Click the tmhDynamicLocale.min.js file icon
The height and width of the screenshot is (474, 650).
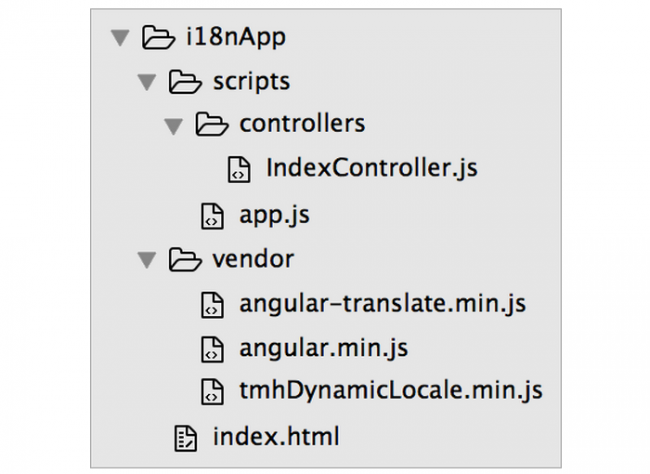tap(212, 391)
